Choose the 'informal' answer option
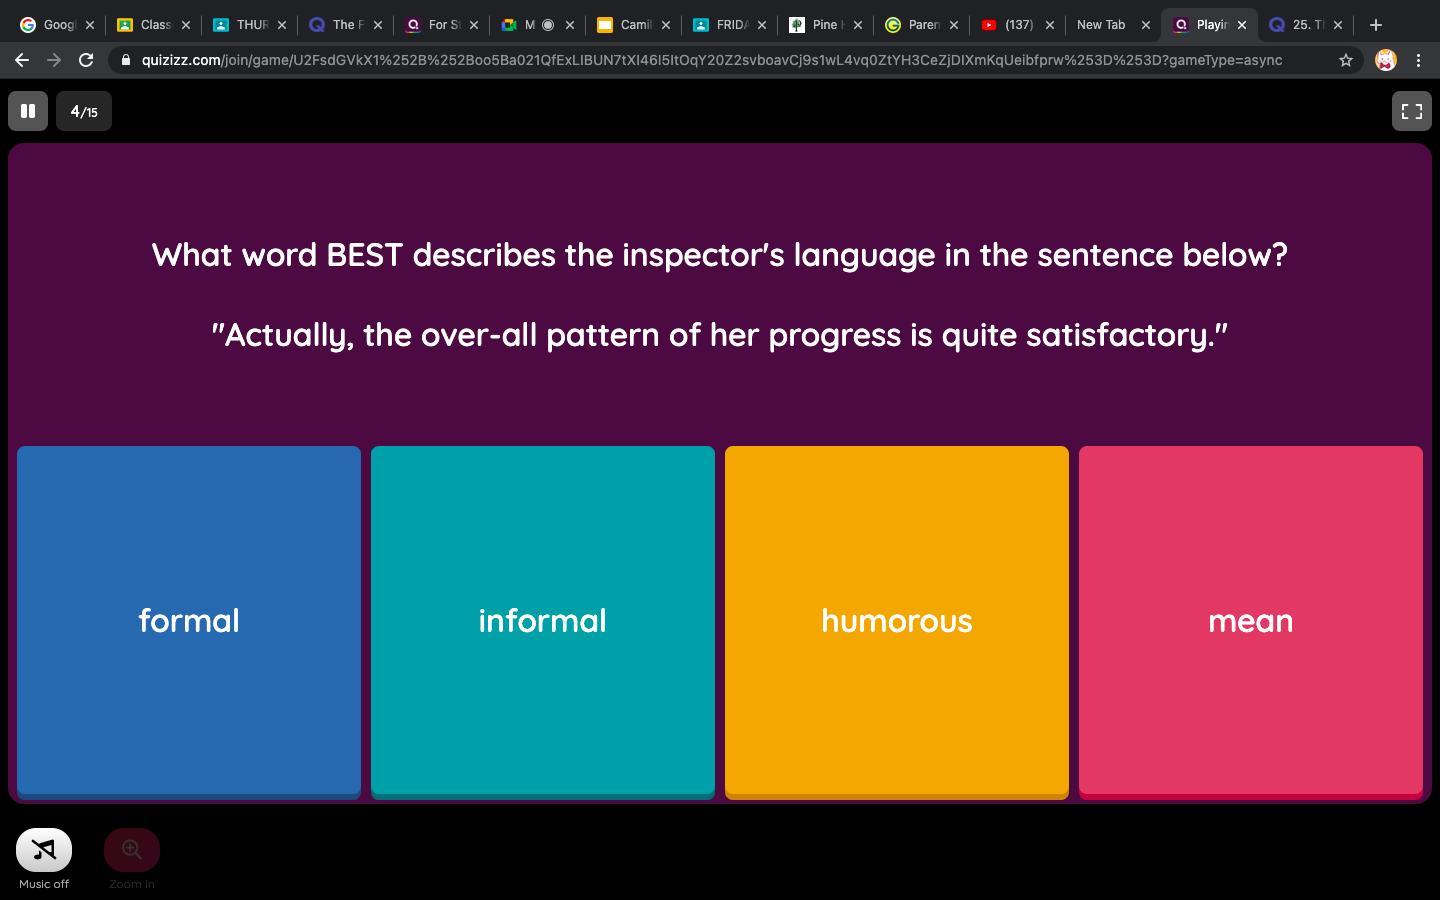 click(543, 621)
